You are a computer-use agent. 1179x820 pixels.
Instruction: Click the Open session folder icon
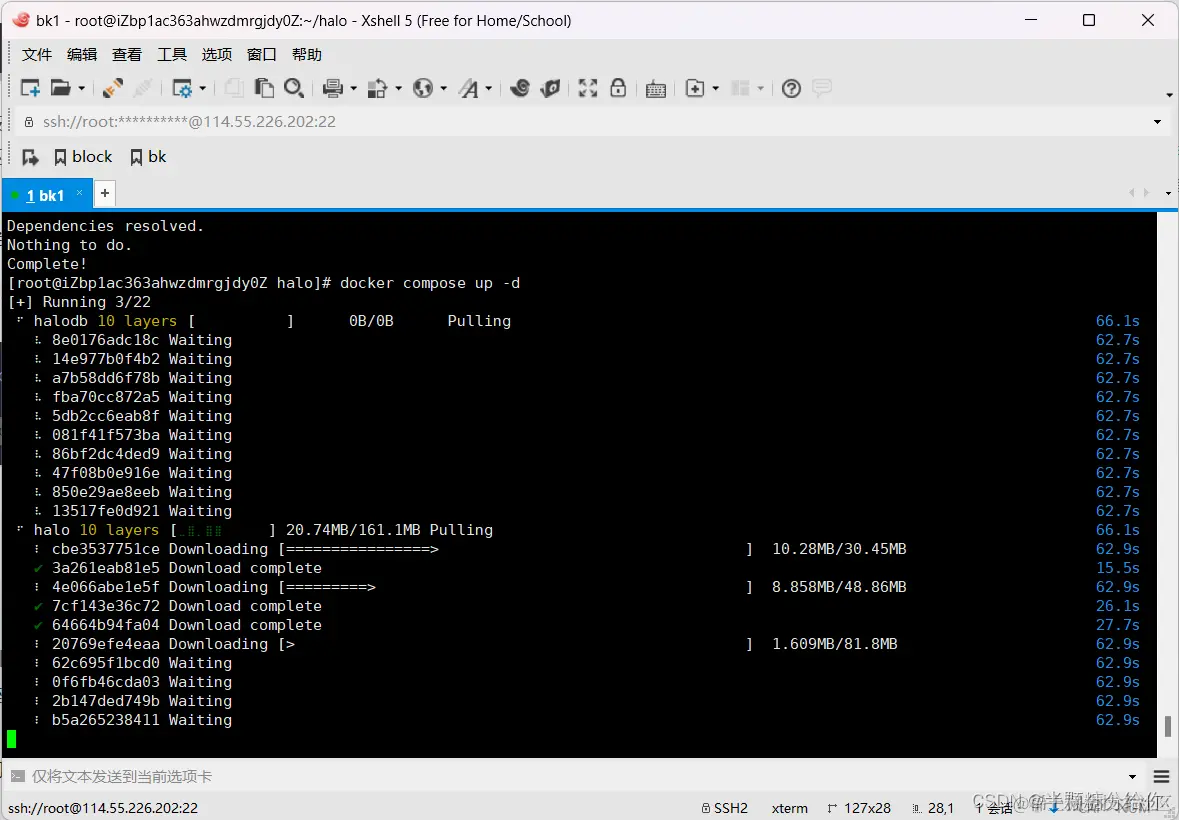tap(60, 88)
